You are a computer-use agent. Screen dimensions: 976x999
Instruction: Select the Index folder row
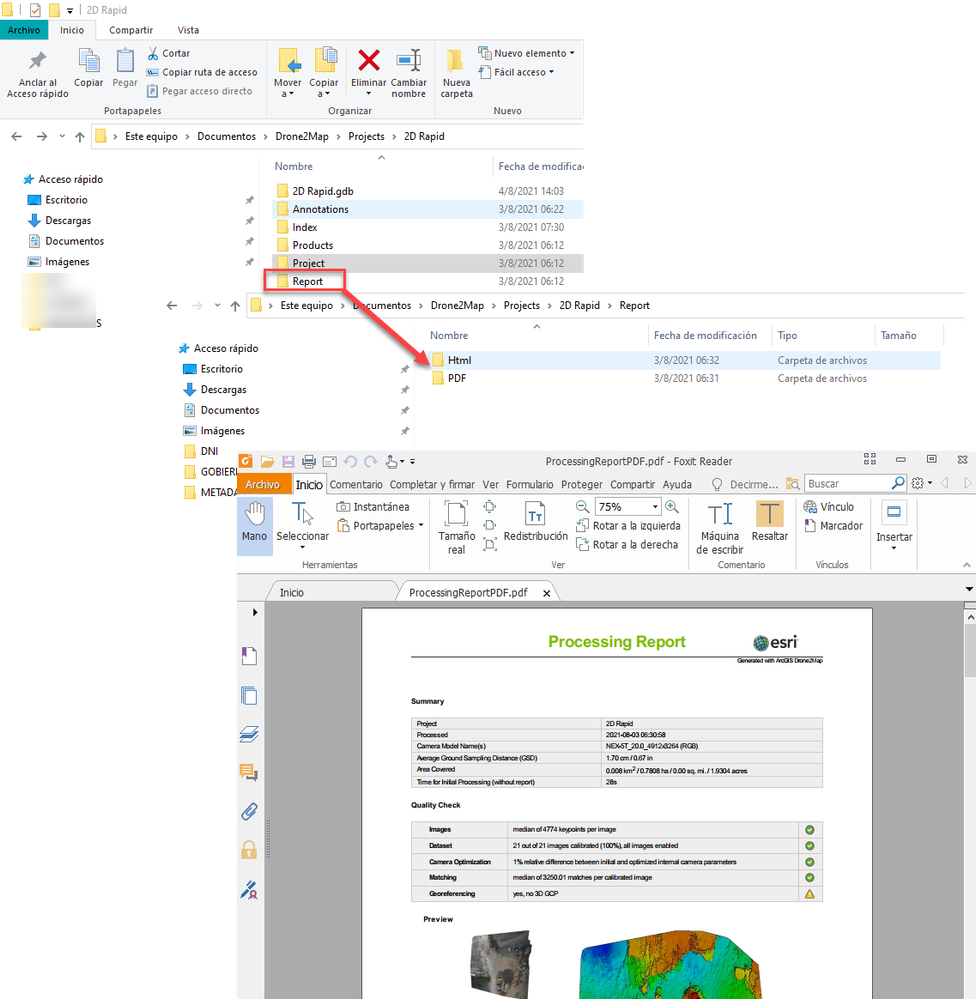point(427,227)
